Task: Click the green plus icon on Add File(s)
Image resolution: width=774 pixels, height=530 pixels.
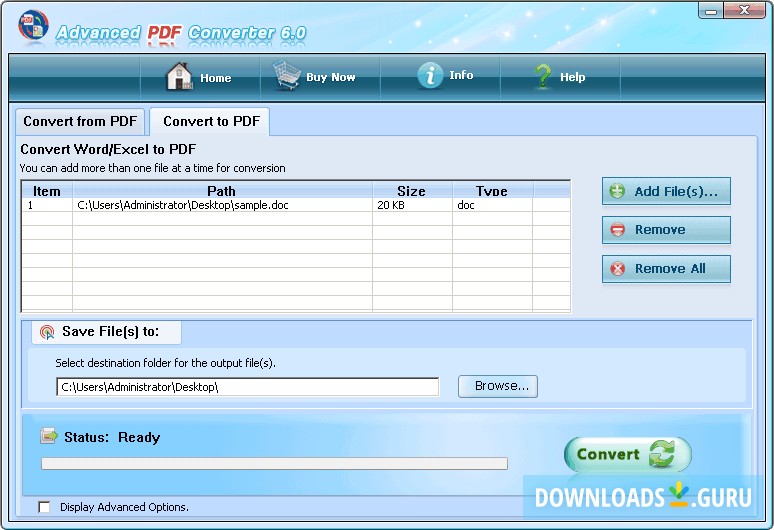Action: pos(617,191)
